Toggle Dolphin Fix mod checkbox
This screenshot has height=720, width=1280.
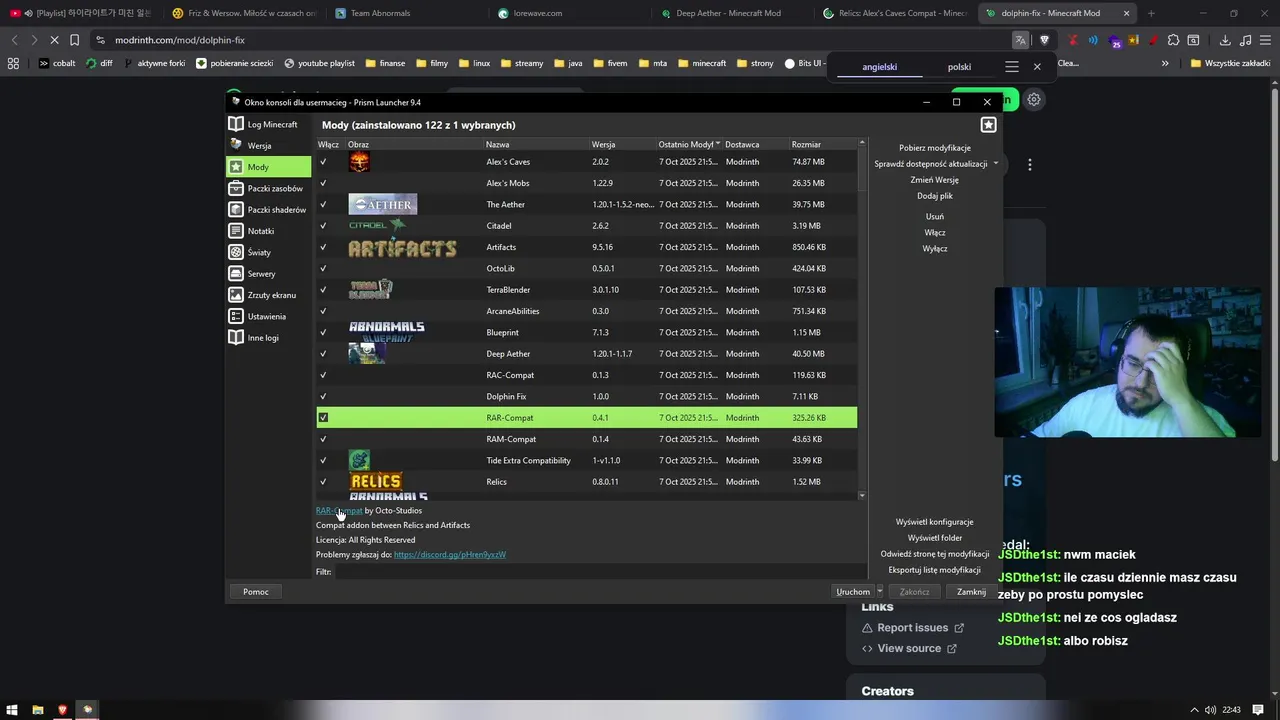tap(323, 396)
